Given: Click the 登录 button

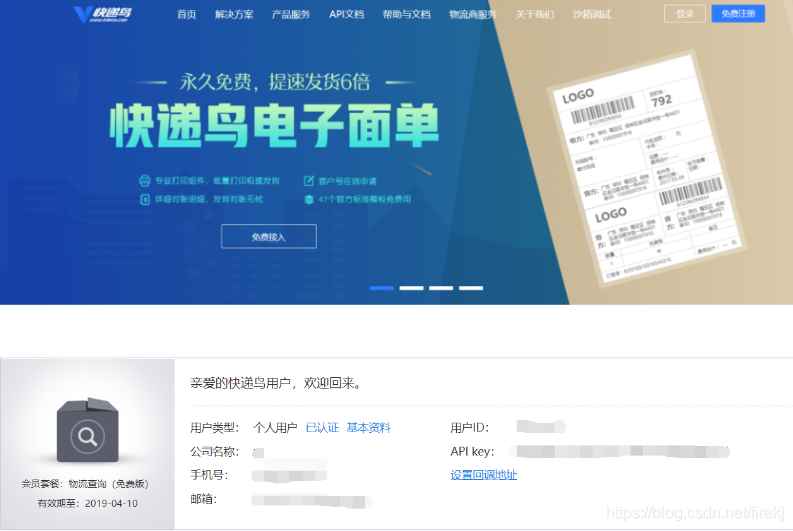Looking at the screenshot, I should tap(685, 14).
